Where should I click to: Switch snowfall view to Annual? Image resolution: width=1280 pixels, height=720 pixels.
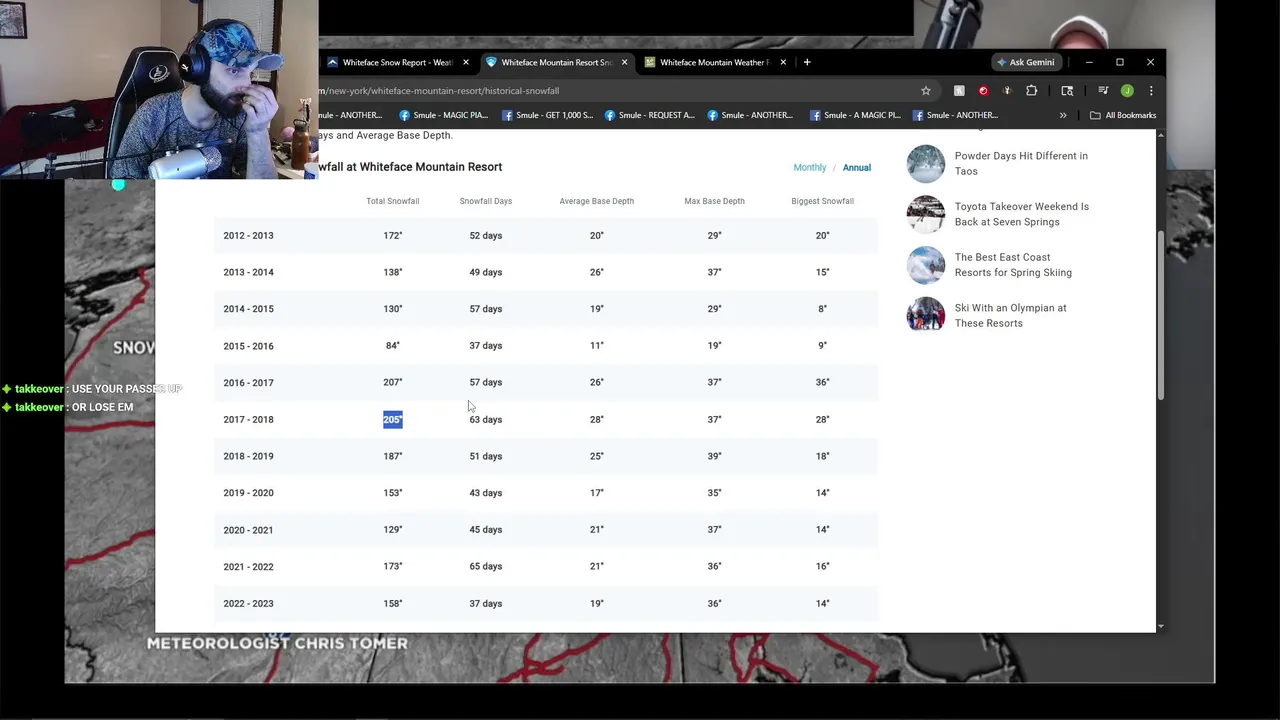click(857, 167)
